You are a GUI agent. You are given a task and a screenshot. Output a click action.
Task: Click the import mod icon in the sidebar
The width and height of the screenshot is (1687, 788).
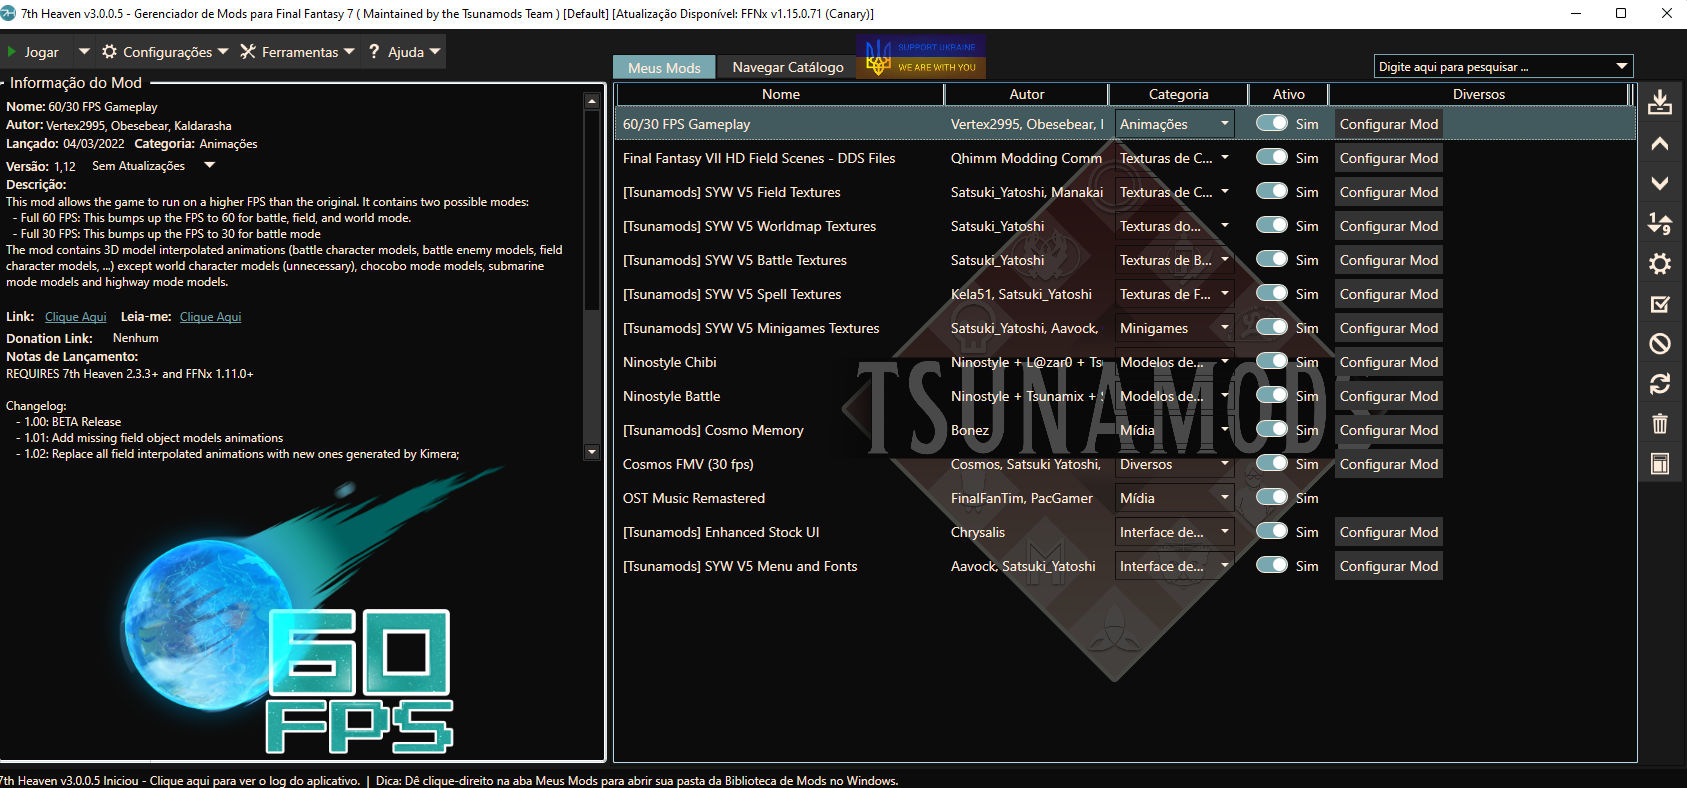(1660, 102)
